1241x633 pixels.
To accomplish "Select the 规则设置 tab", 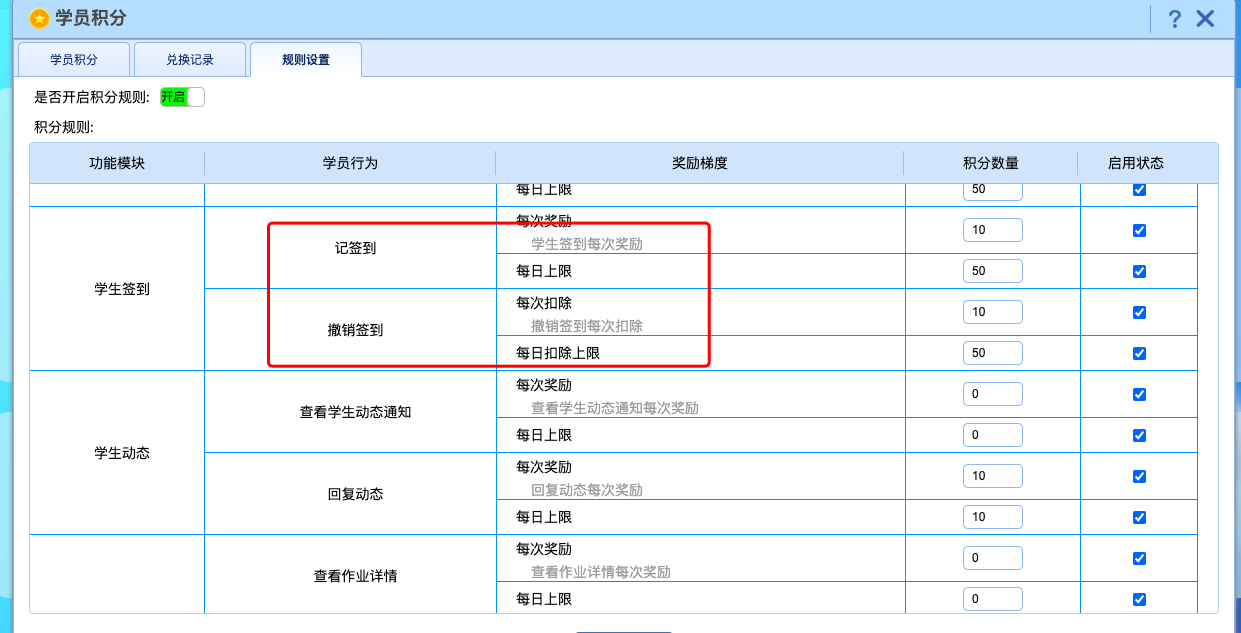I will [x=306, y=60].
